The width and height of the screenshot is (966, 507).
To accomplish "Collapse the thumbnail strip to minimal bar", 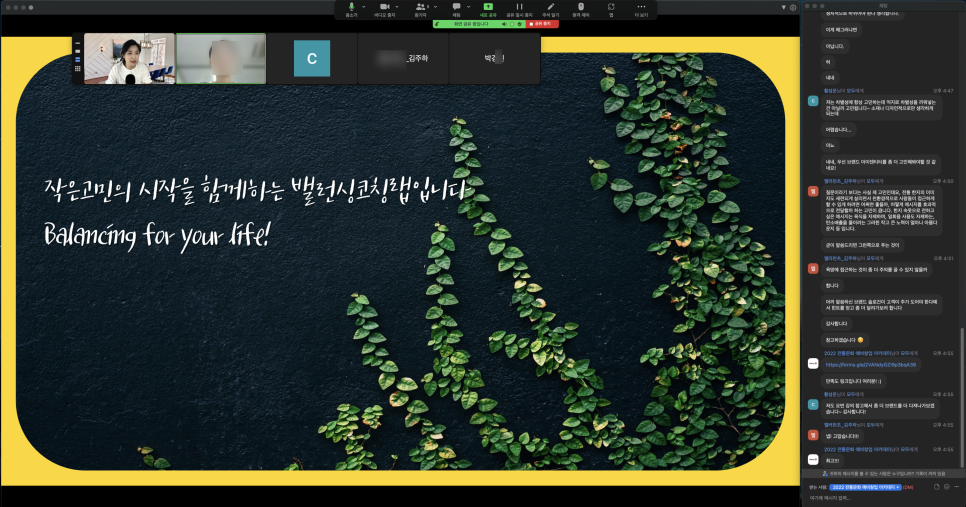I will point(78,44).
